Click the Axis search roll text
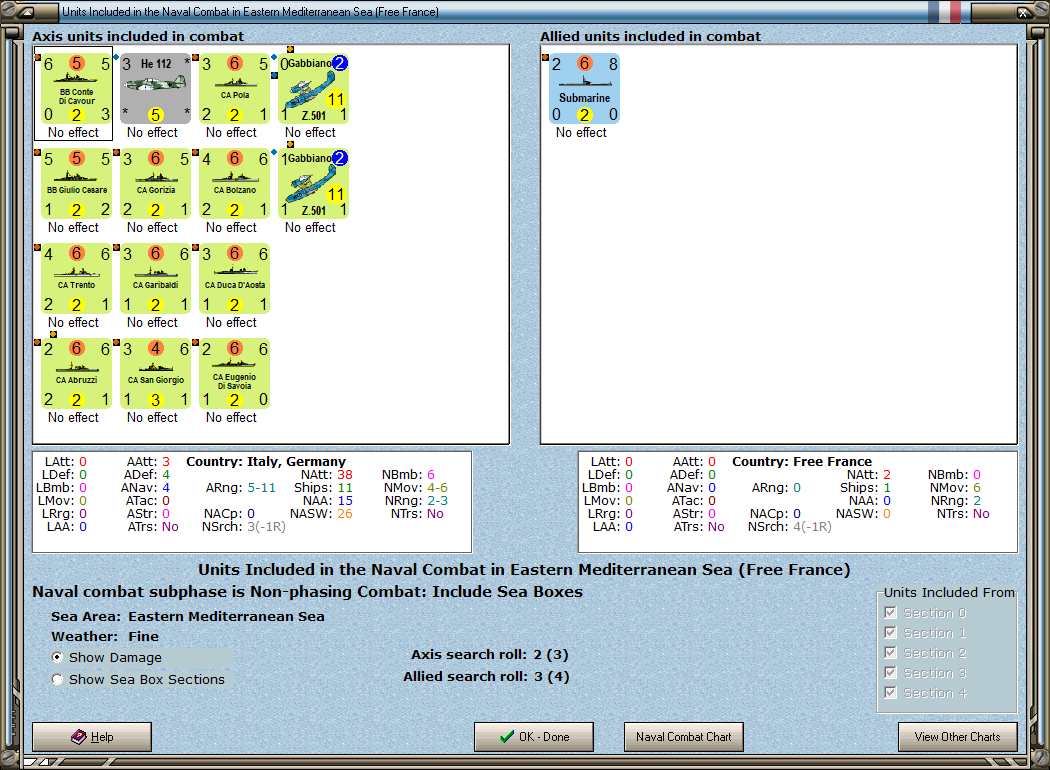 [x=490, y=654]
